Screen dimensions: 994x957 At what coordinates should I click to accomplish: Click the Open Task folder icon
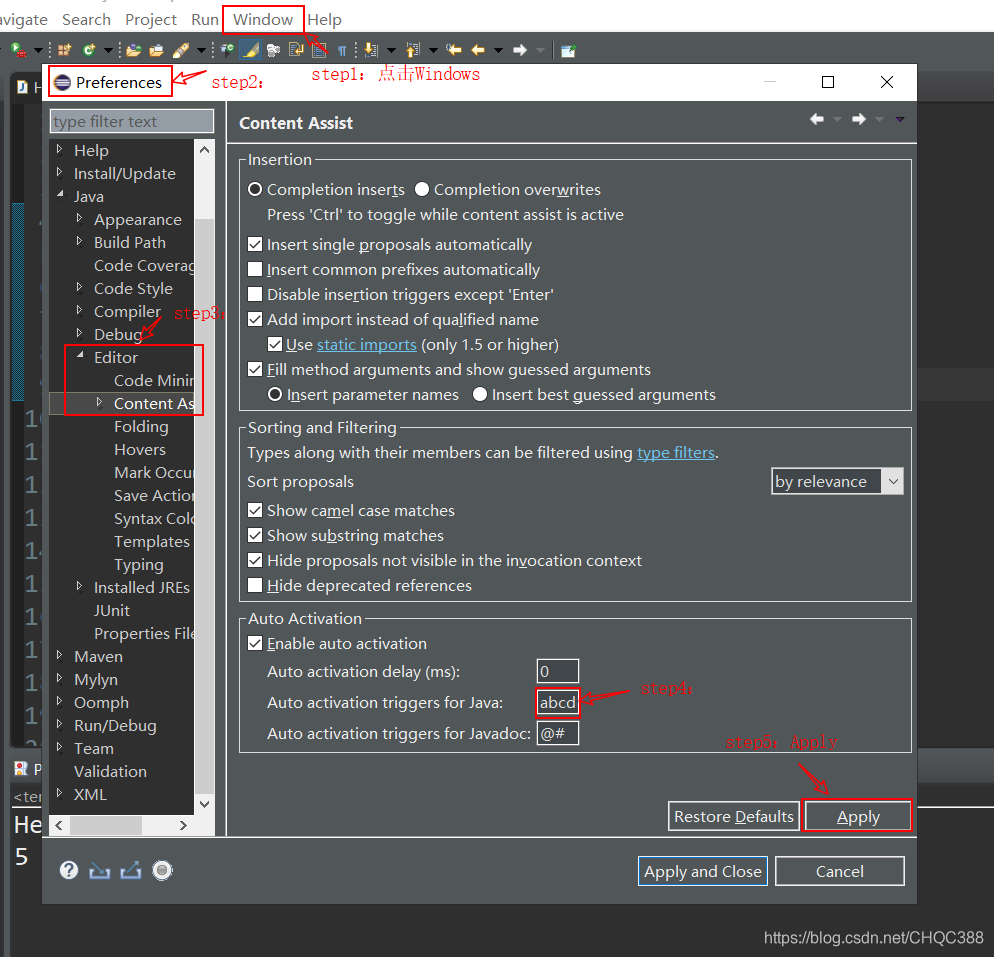click(157, 49)
